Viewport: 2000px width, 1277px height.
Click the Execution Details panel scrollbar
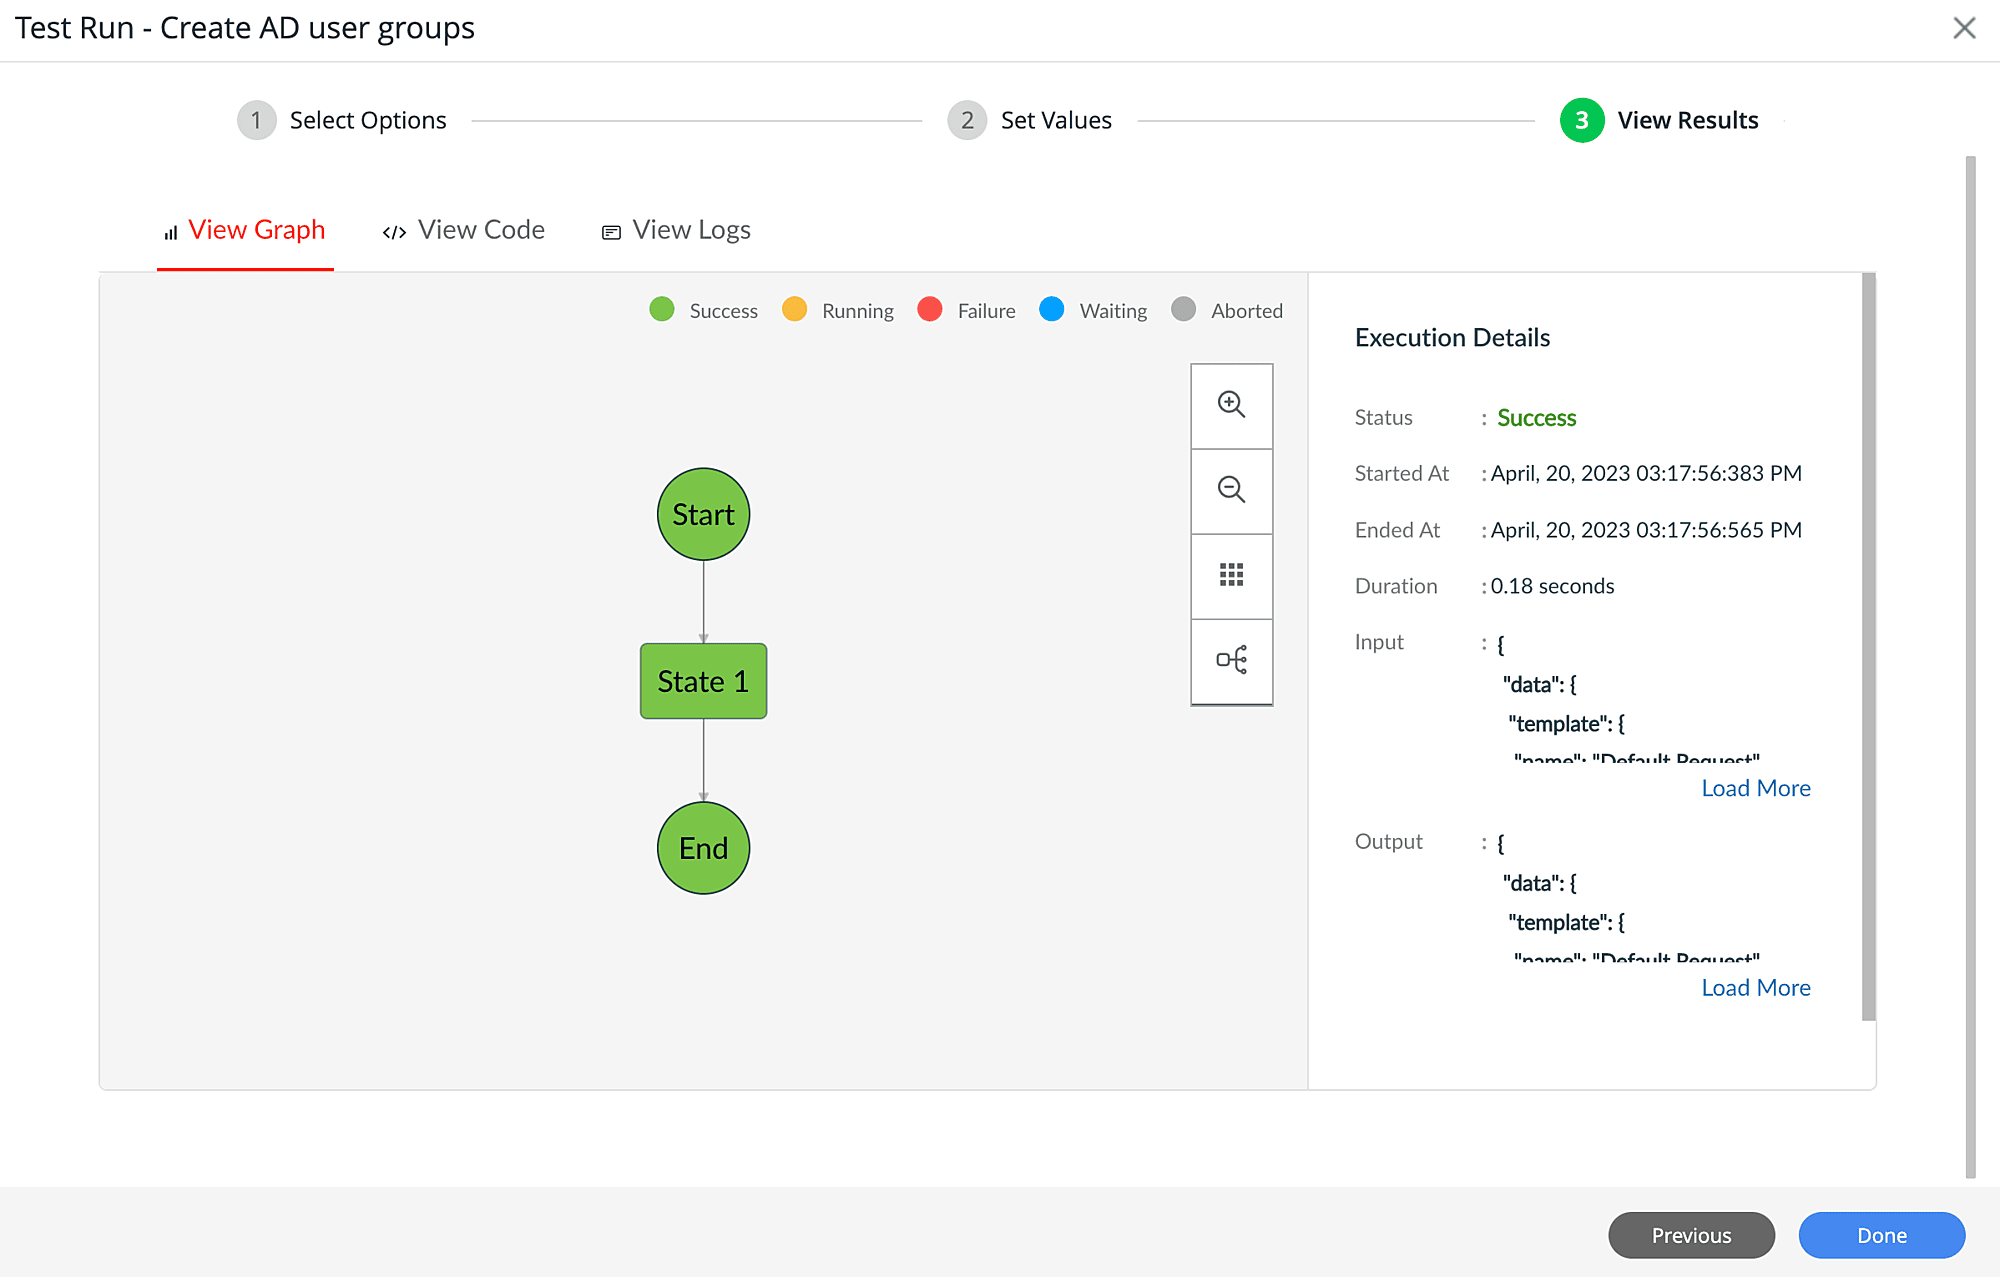(1868, 645)
